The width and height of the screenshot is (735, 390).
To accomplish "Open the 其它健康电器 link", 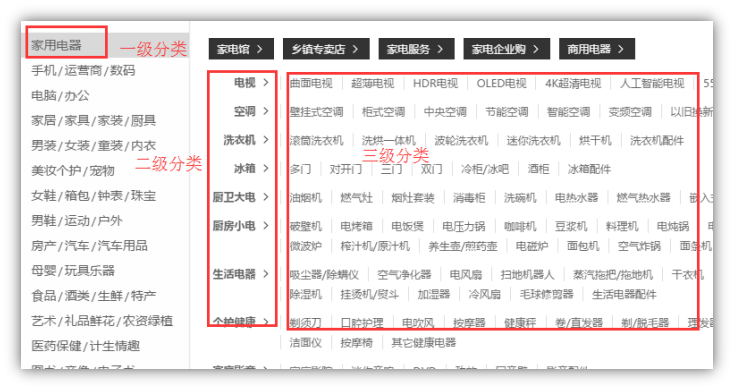I will click(x=424, y=343).
